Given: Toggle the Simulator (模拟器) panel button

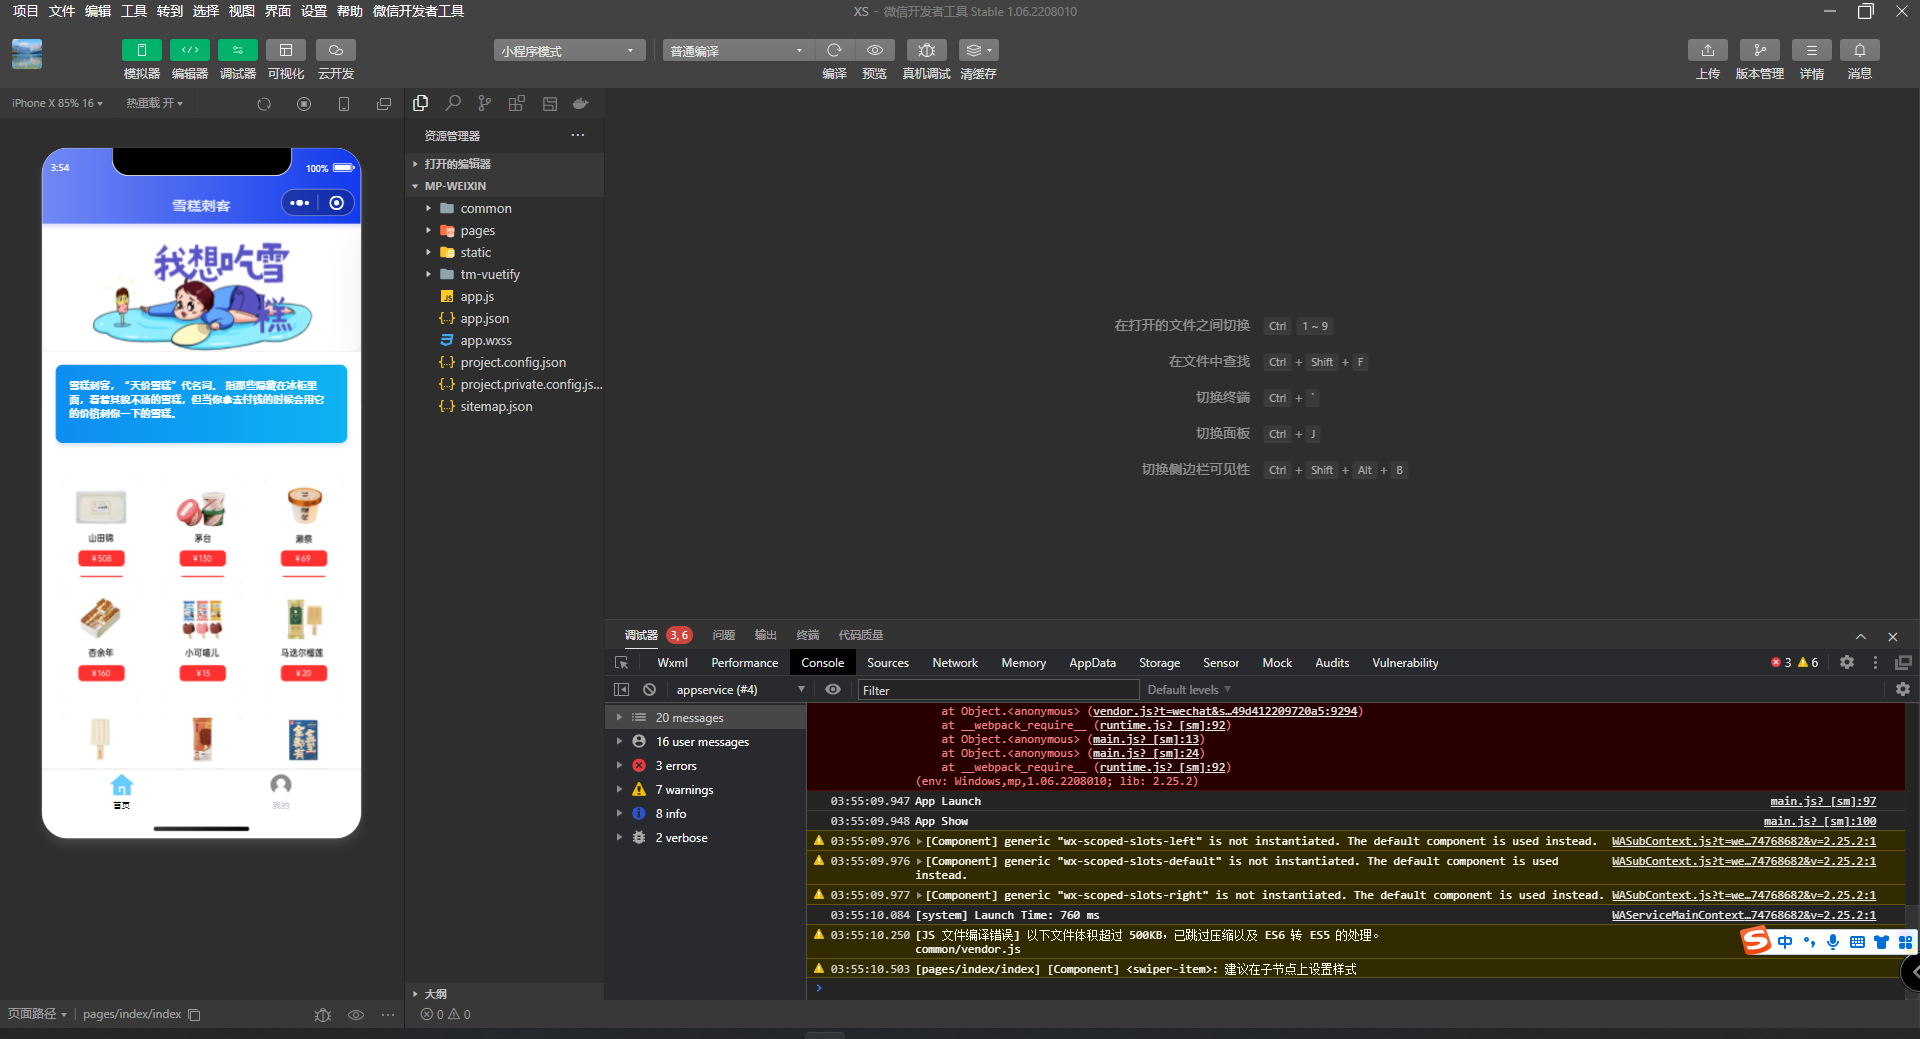Looking at the screenshot, I should [141, 50].
